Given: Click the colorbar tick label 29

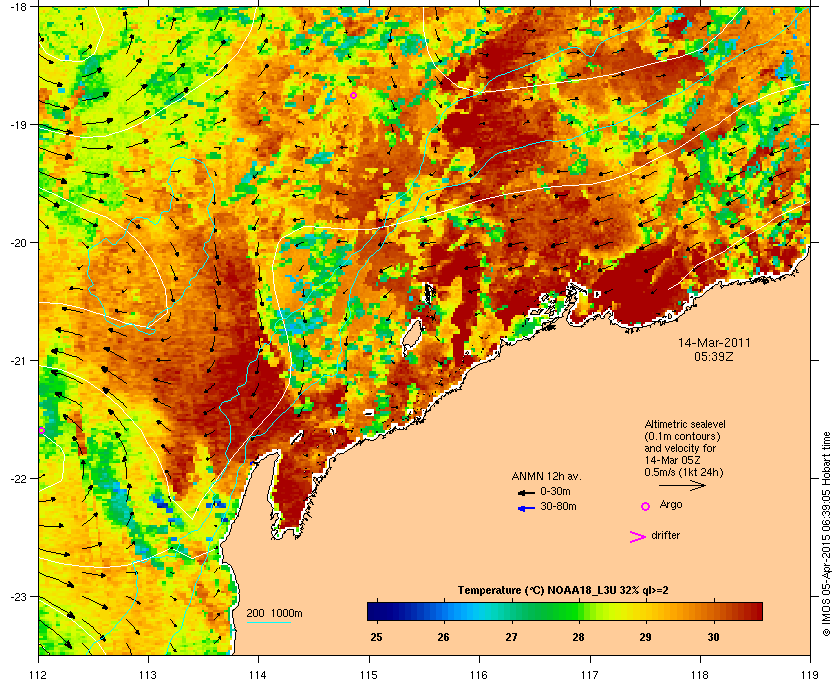Looking at the screenshot, I should coord(645,637).
